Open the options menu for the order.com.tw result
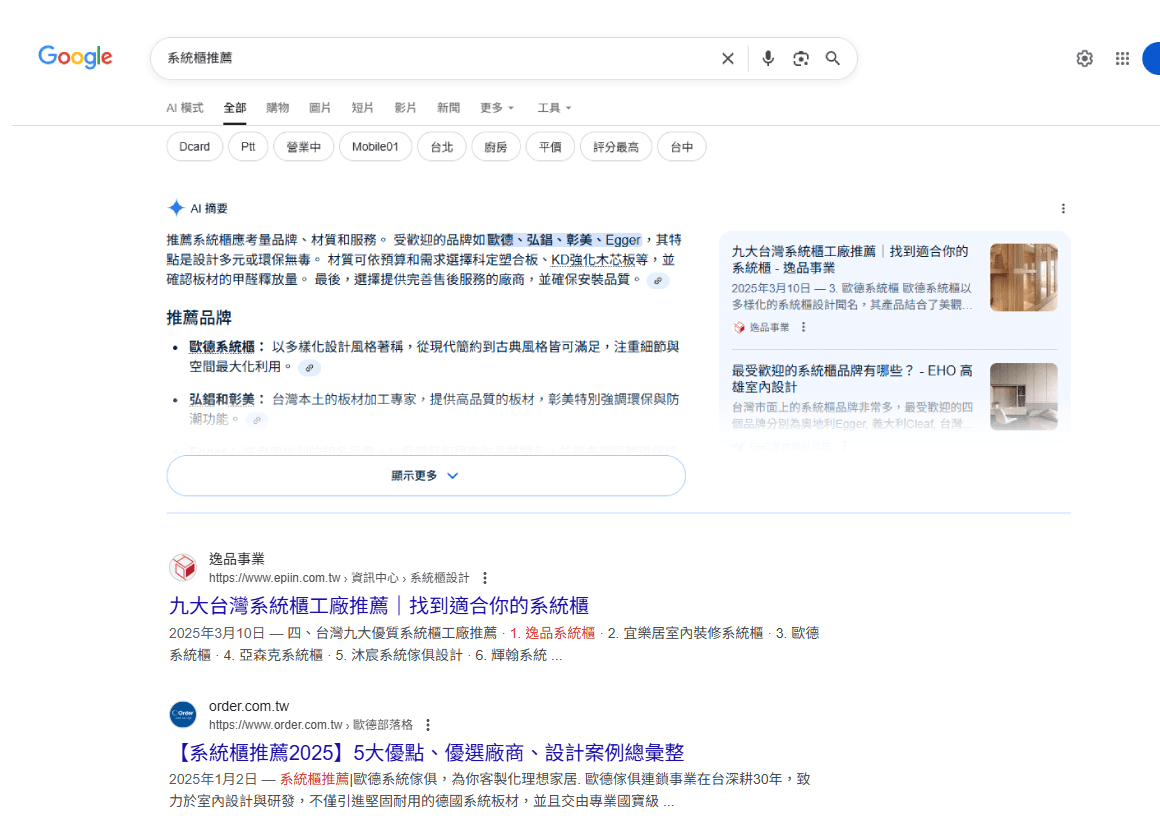Image resolution: width=1160 pixels, height=820 pixels. pos(428,725)
